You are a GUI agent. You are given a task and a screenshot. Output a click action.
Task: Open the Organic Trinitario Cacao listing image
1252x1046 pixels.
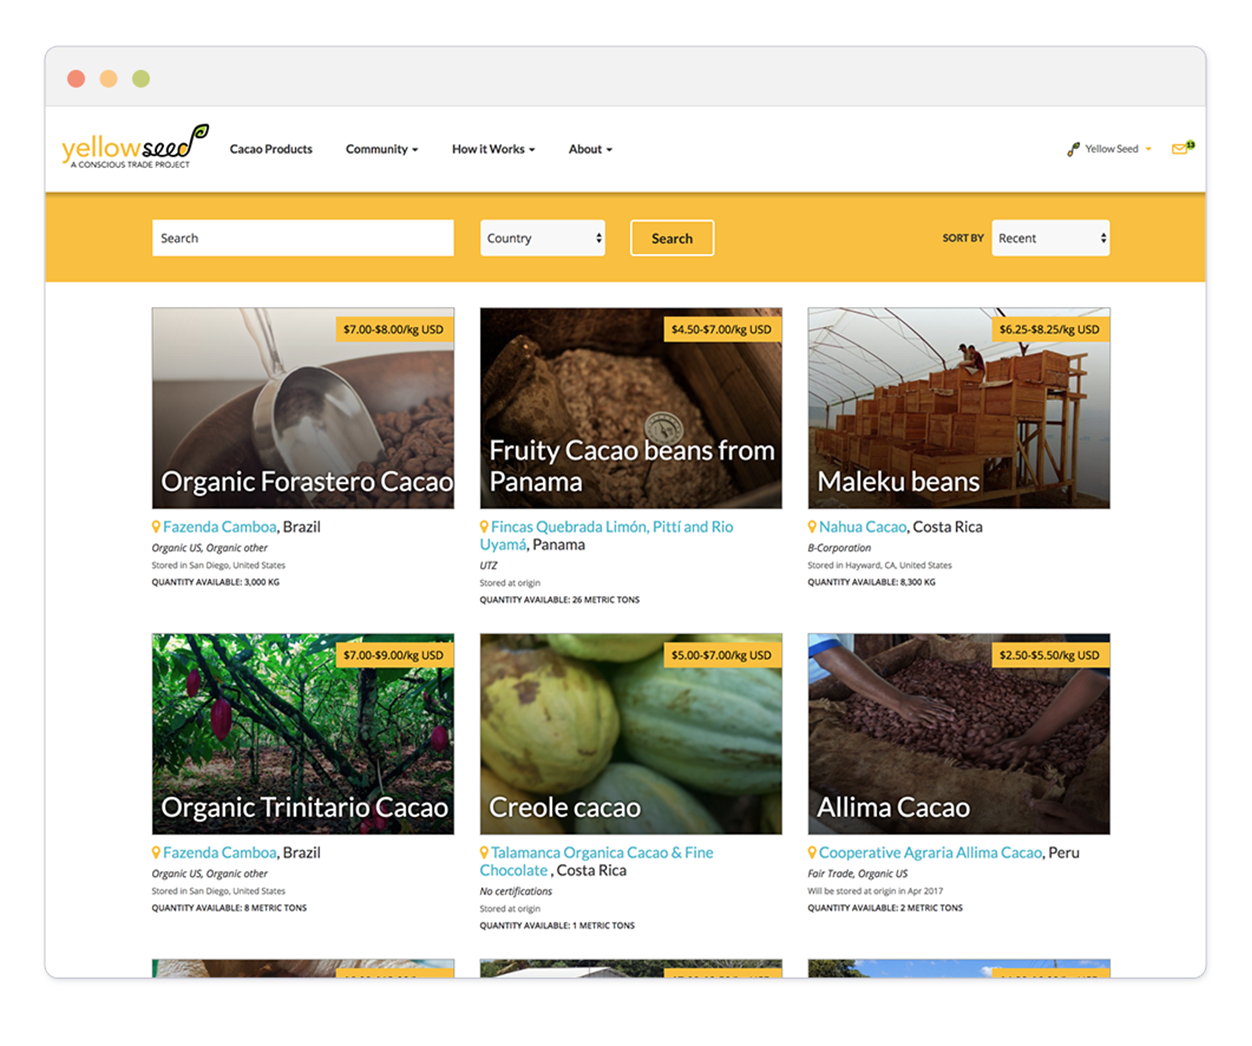[x=303, y=734]
